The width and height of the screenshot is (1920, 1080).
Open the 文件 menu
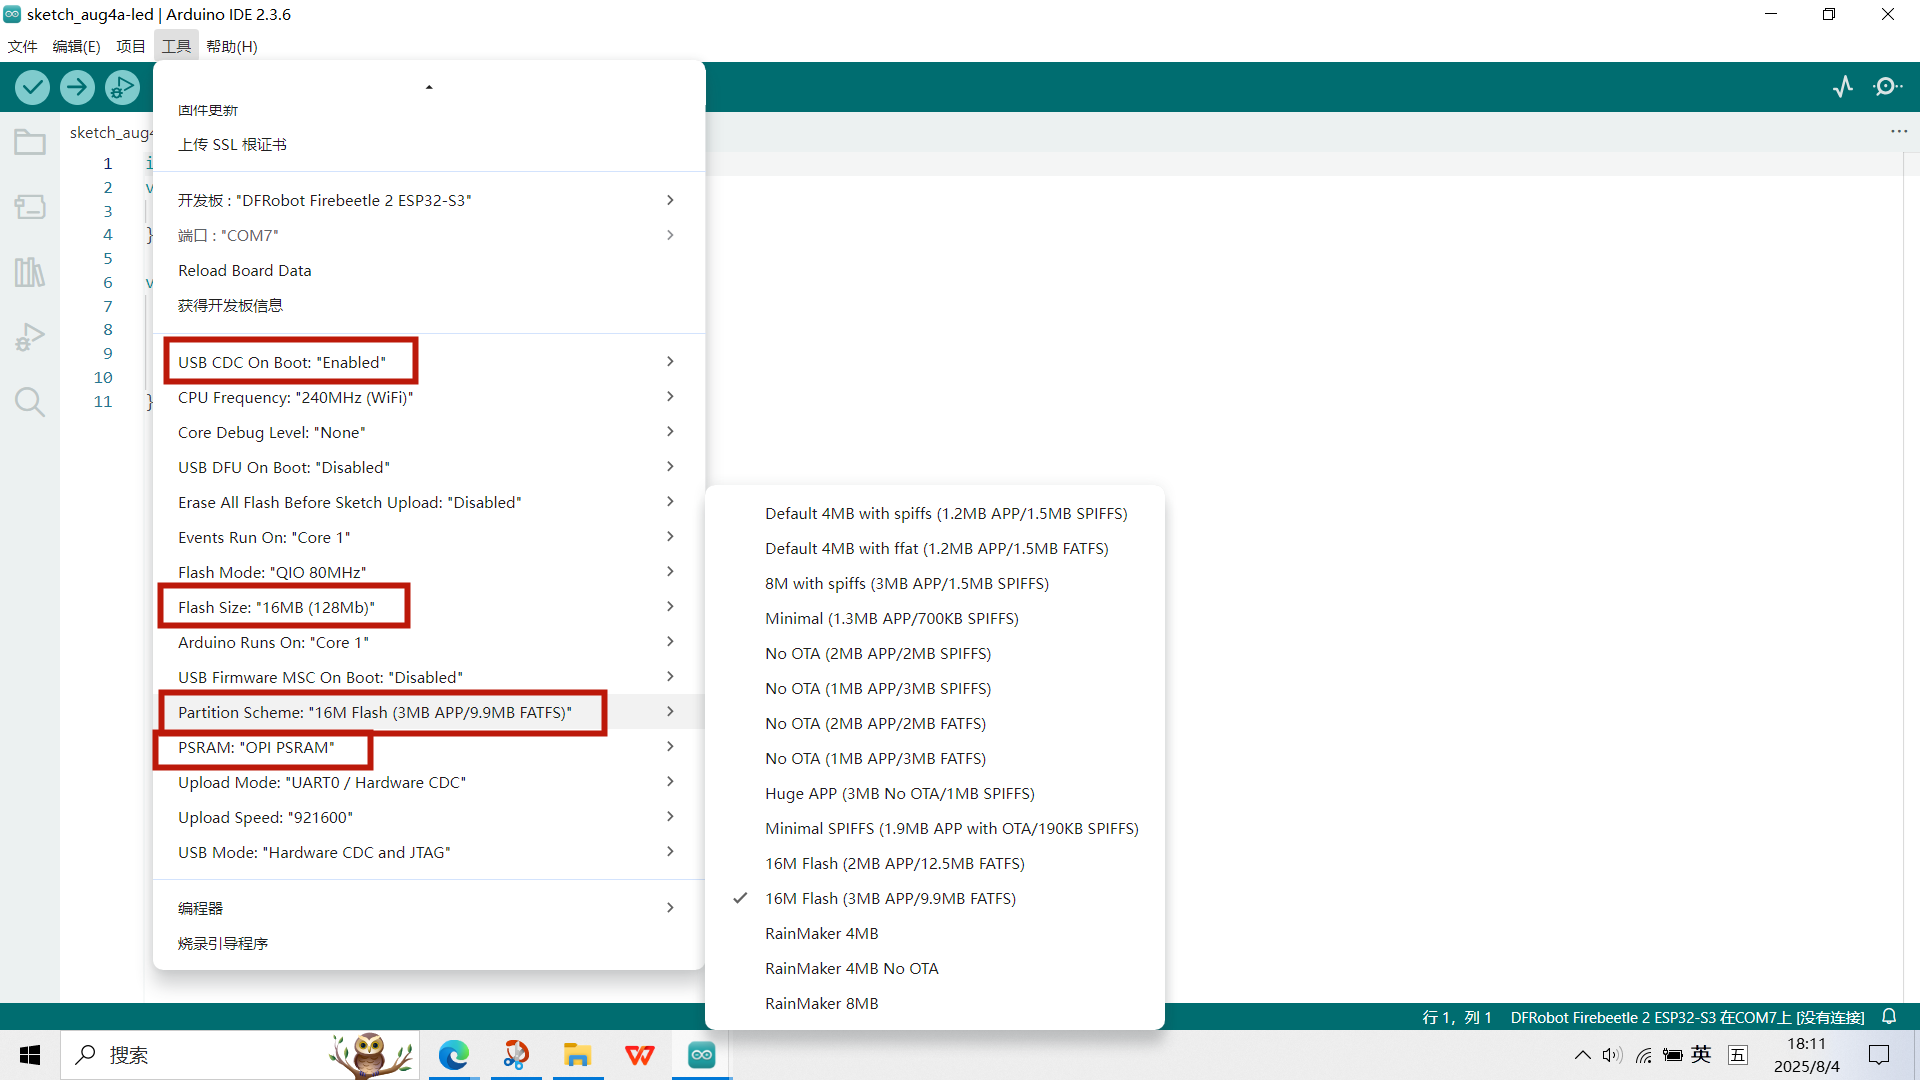click(22, 46)
